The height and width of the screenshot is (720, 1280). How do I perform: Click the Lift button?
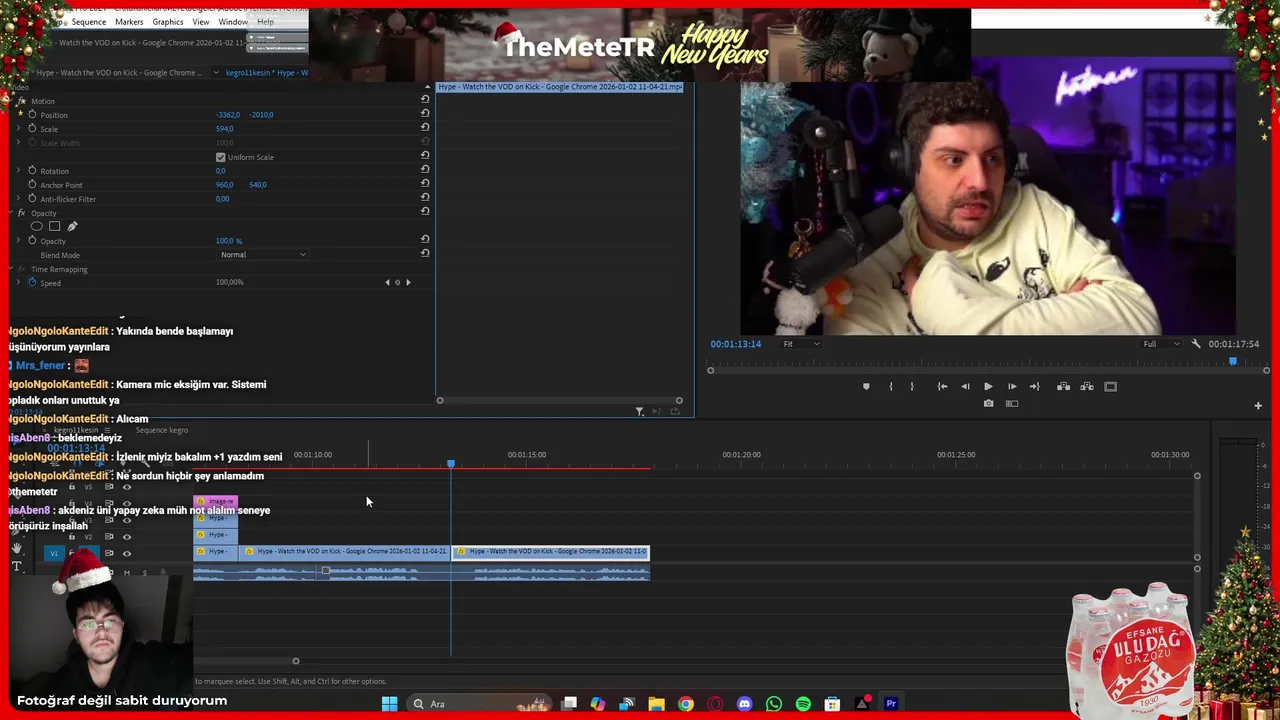click(x=1063, y=387)
